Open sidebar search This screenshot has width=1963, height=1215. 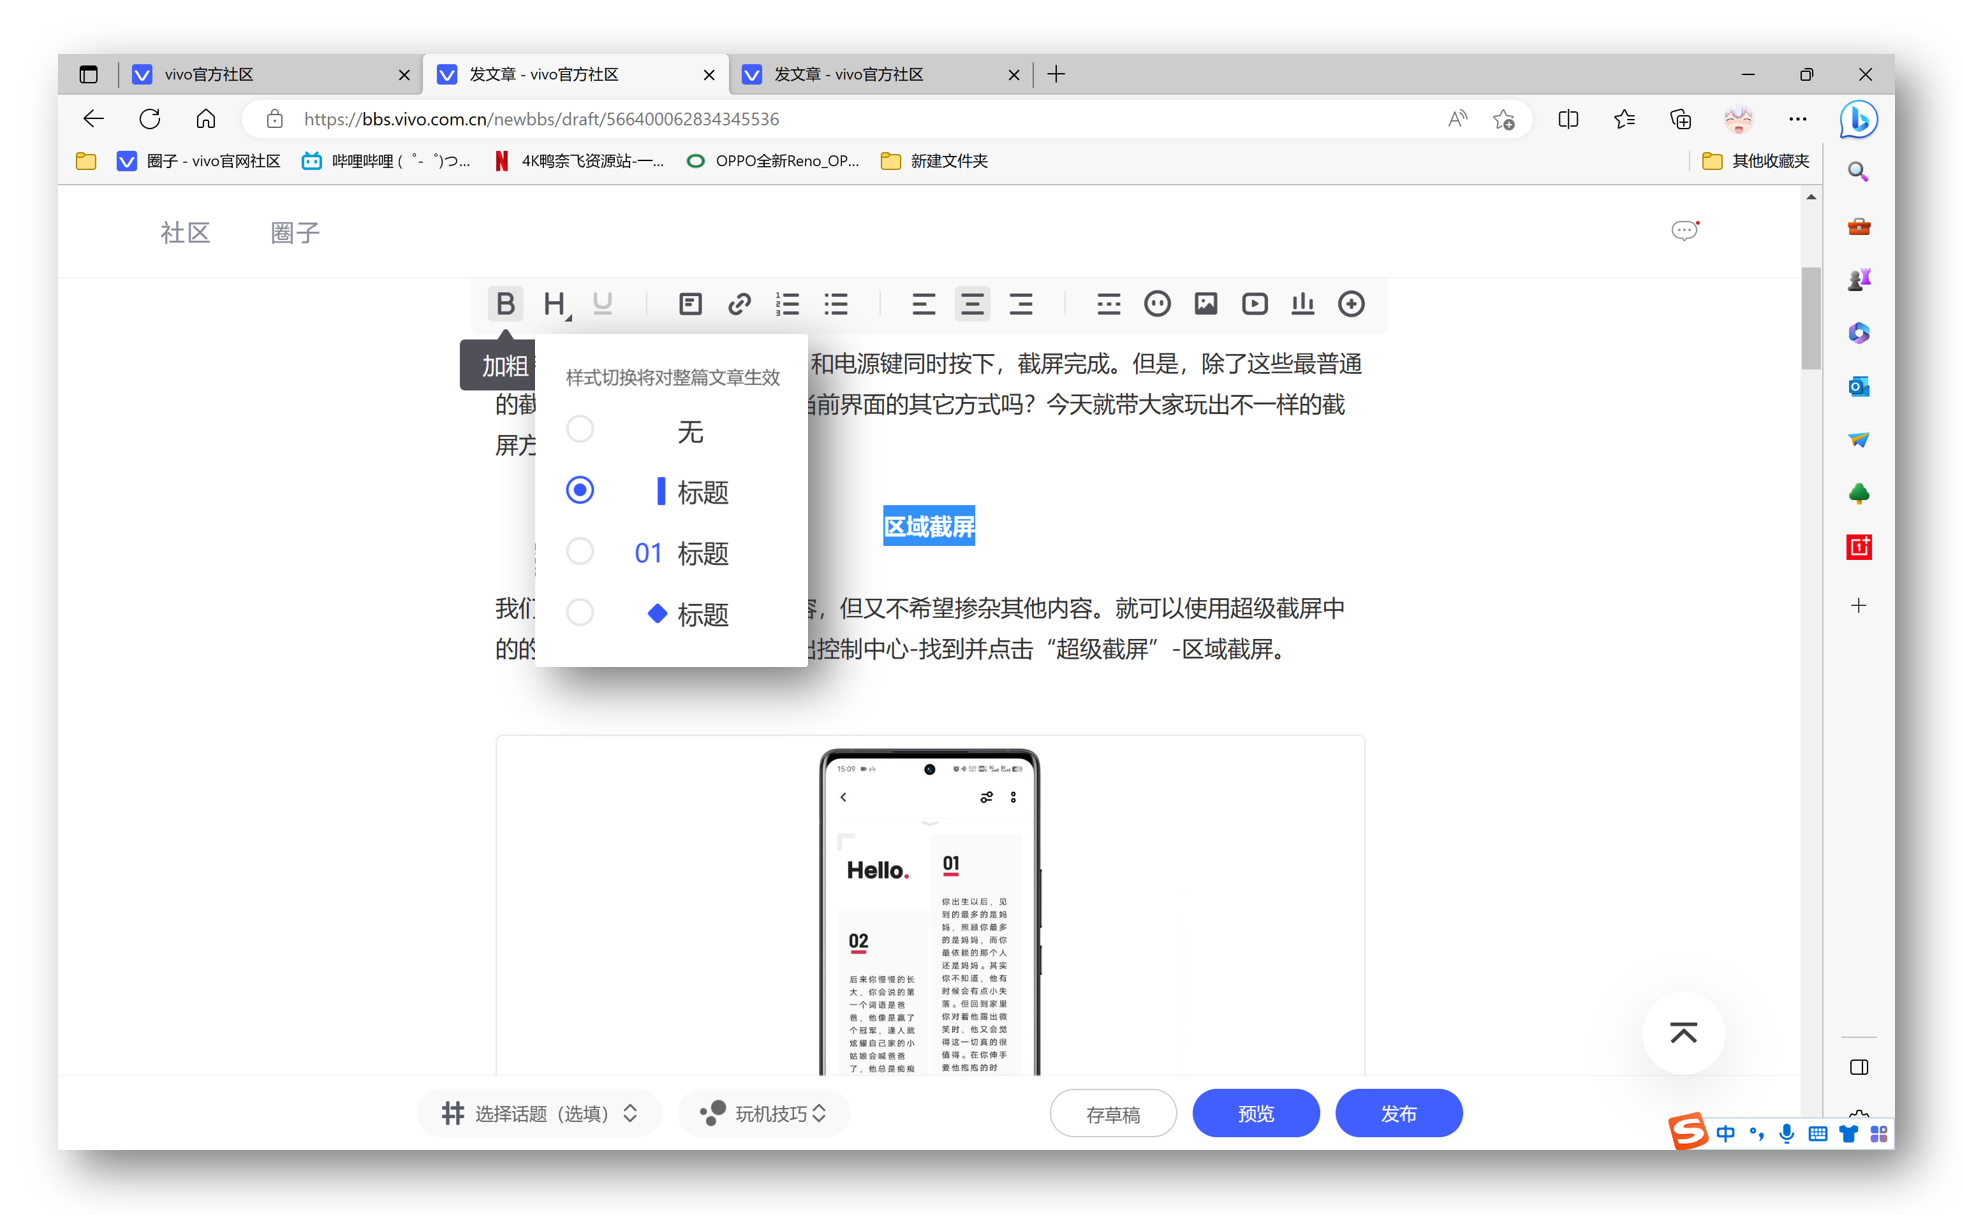pyautogui.click(x=1858, y=172)
